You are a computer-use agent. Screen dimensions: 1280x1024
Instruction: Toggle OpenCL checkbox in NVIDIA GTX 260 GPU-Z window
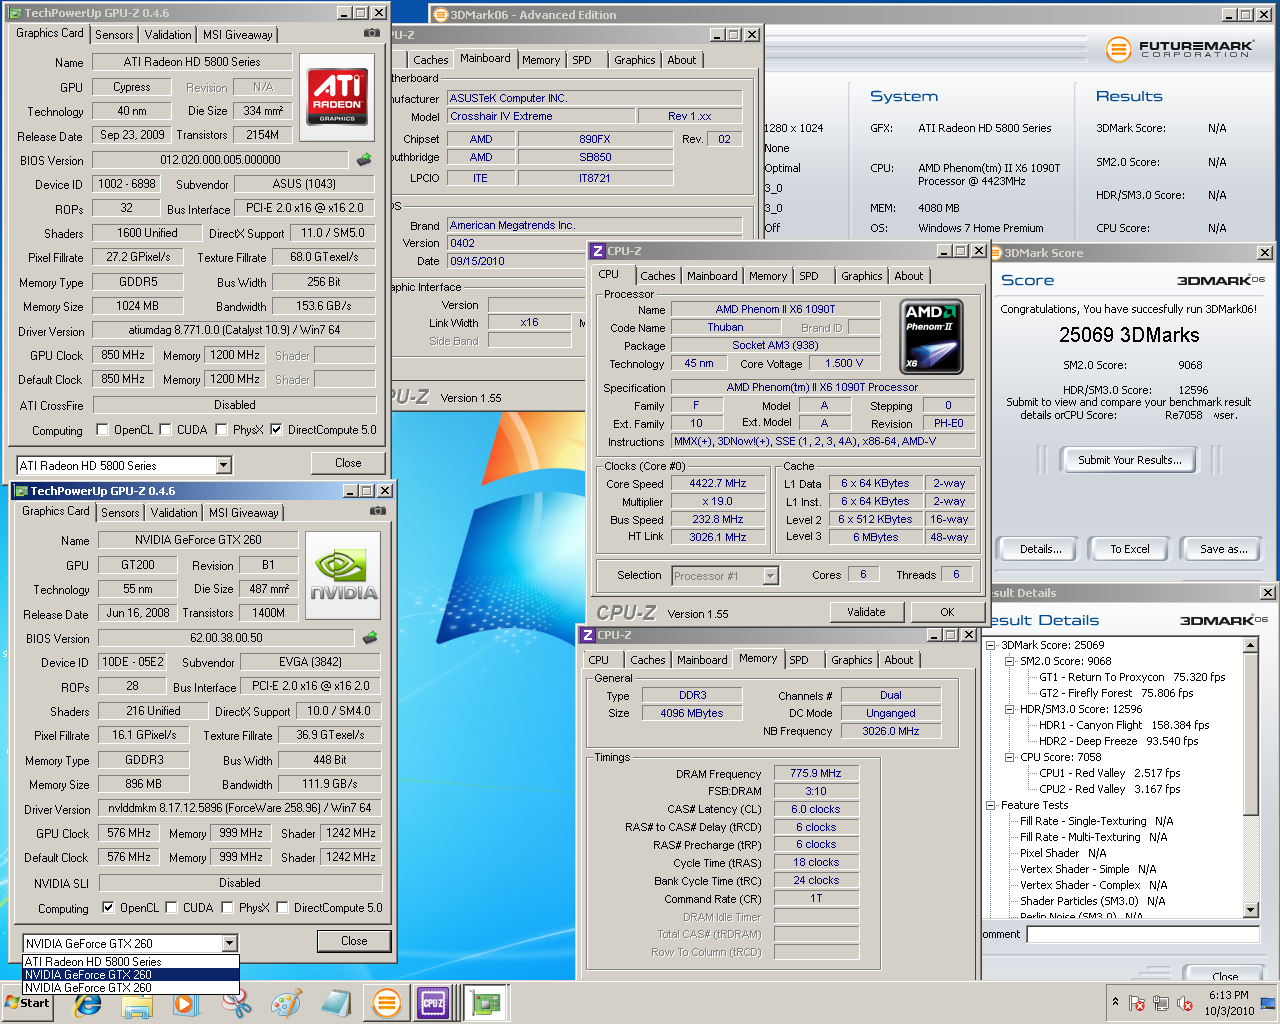tap(108, 908)
